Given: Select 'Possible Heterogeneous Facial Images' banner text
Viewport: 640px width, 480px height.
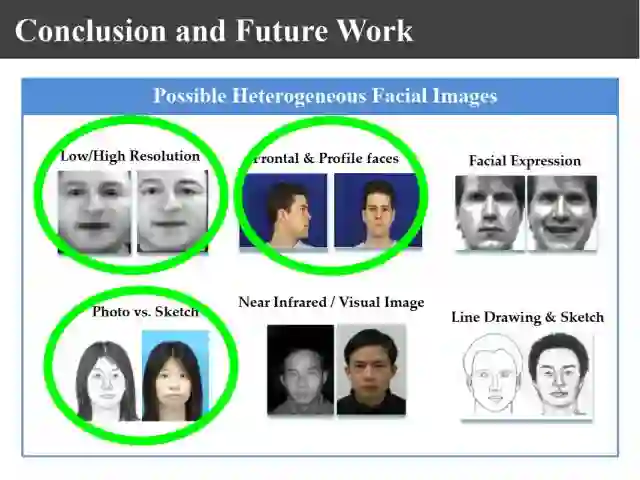Looking at the screenshot, I should pyautogui.click(x=325, y=96).
